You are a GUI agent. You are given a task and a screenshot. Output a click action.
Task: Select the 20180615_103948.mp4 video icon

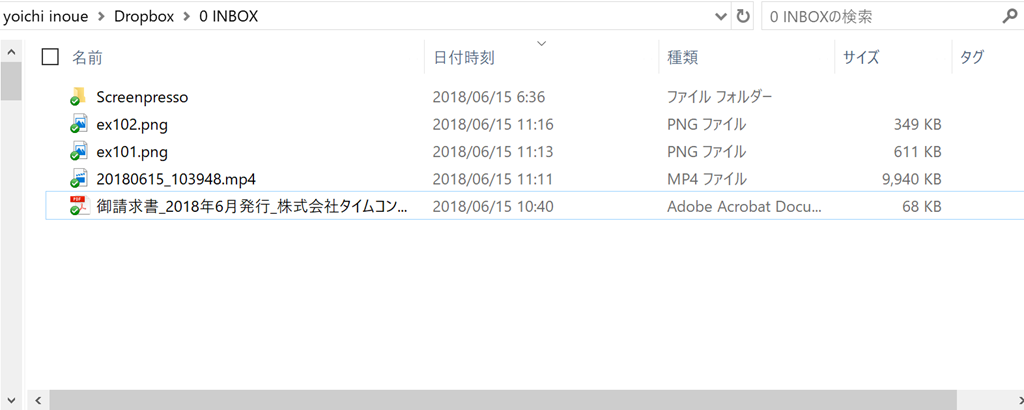(78, 179)
